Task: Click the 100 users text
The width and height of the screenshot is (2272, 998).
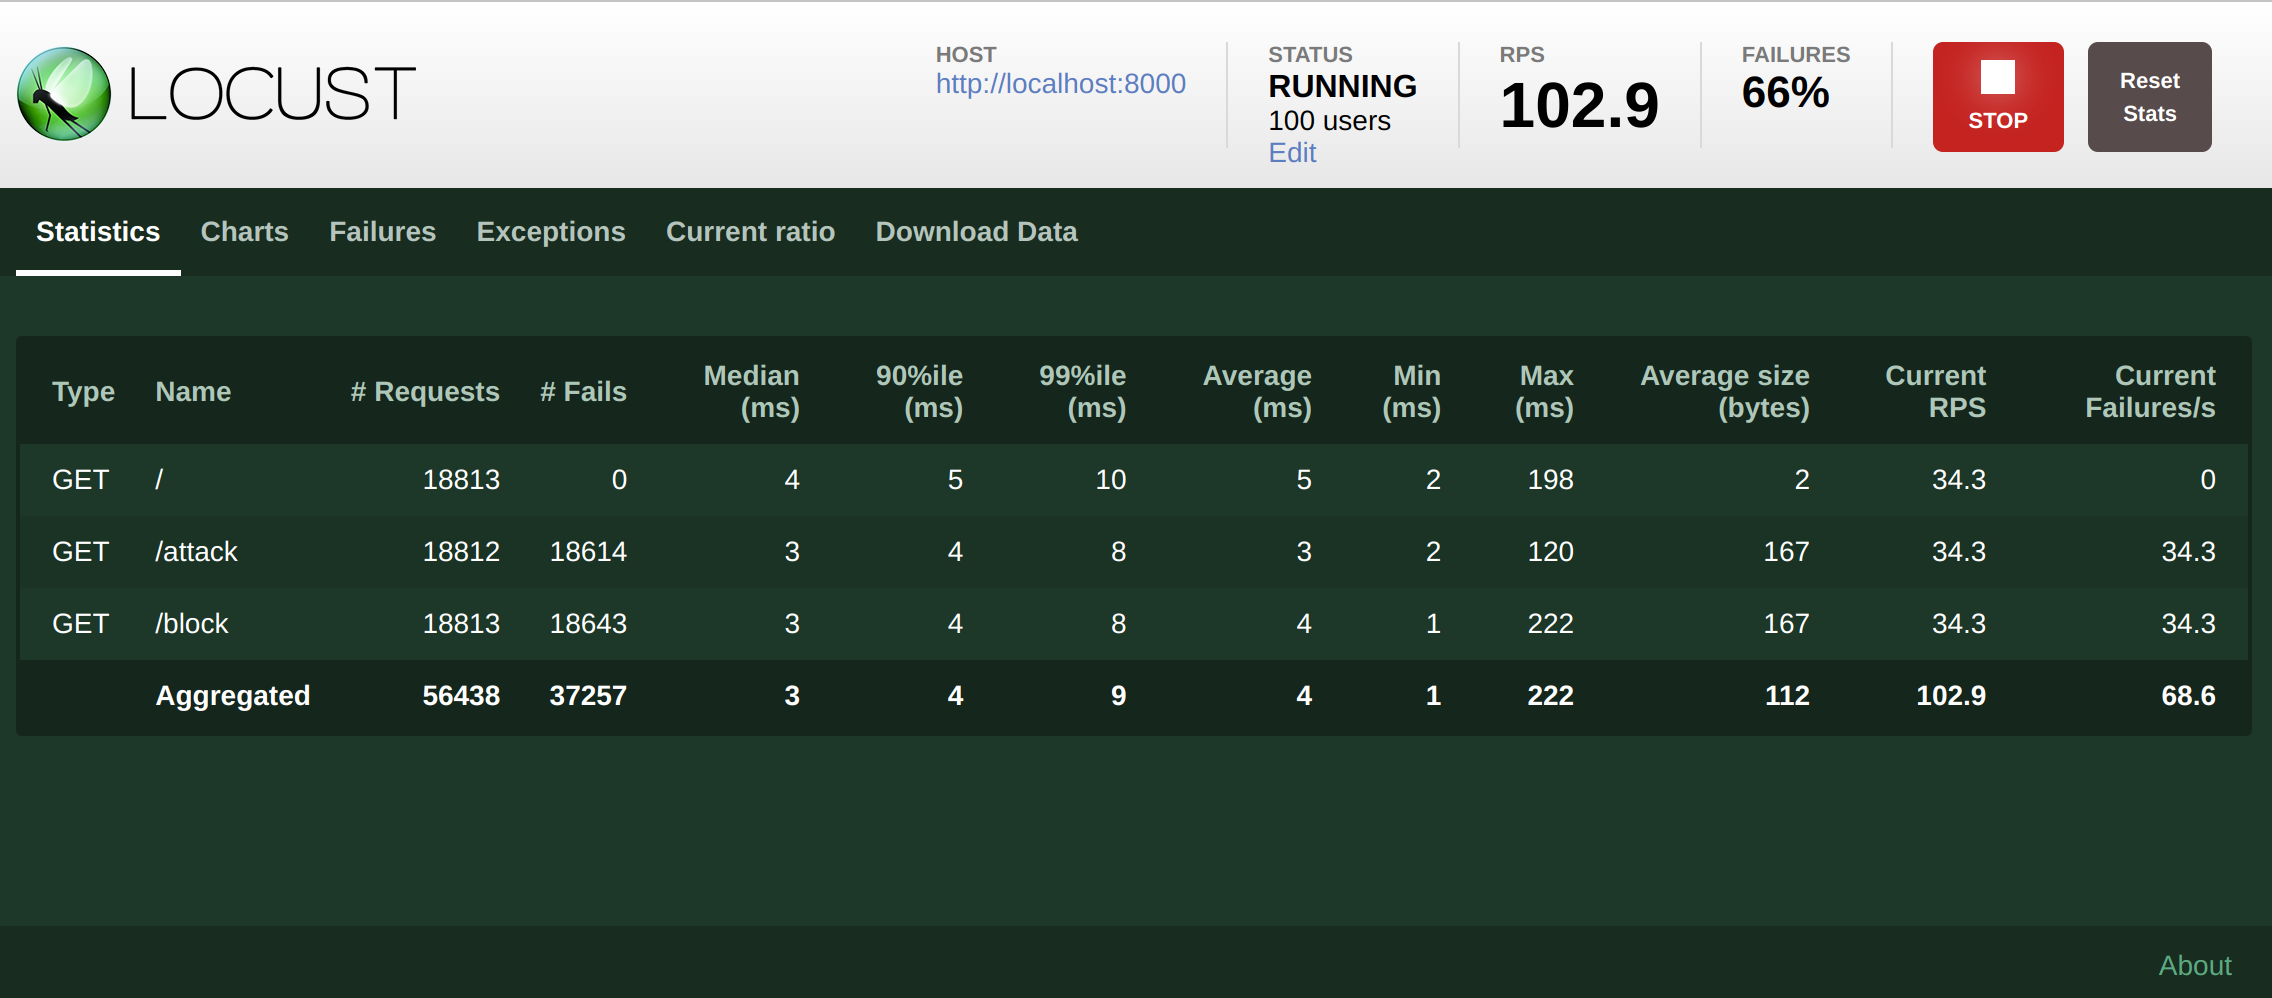Action: click(1329, 121)
